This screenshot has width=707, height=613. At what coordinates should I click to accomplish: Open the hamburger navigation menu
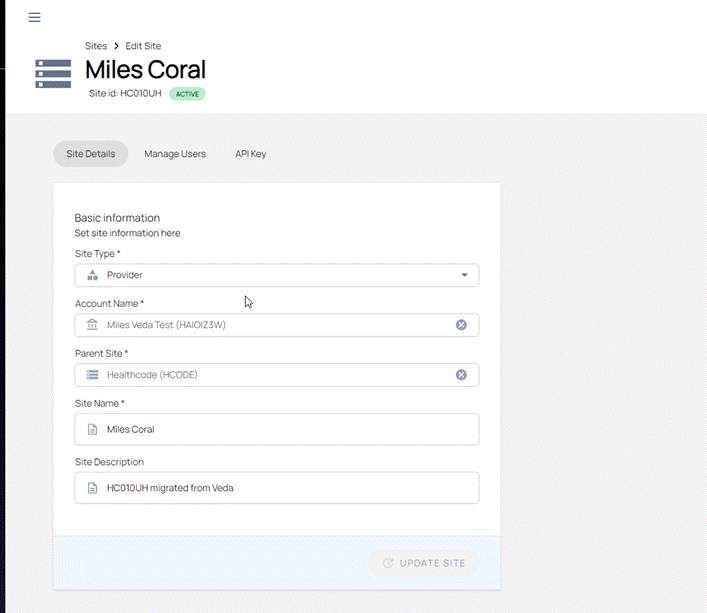click(35, 18)
